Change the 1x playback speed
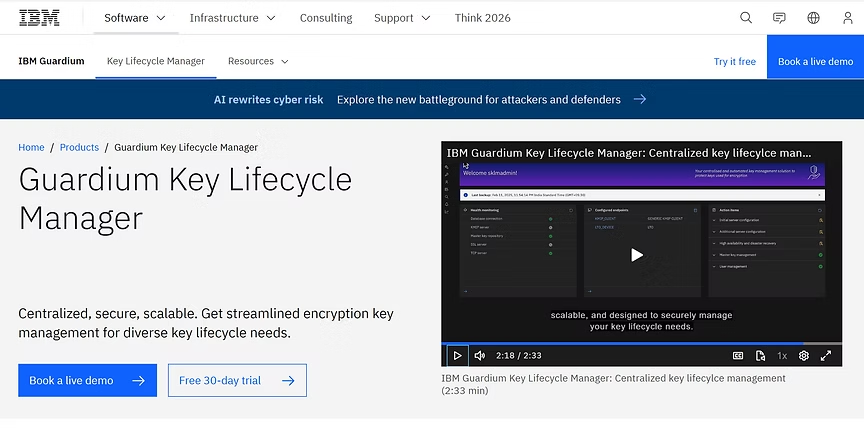The width and height of the screenshot is (864, 430). coord(782,356)
